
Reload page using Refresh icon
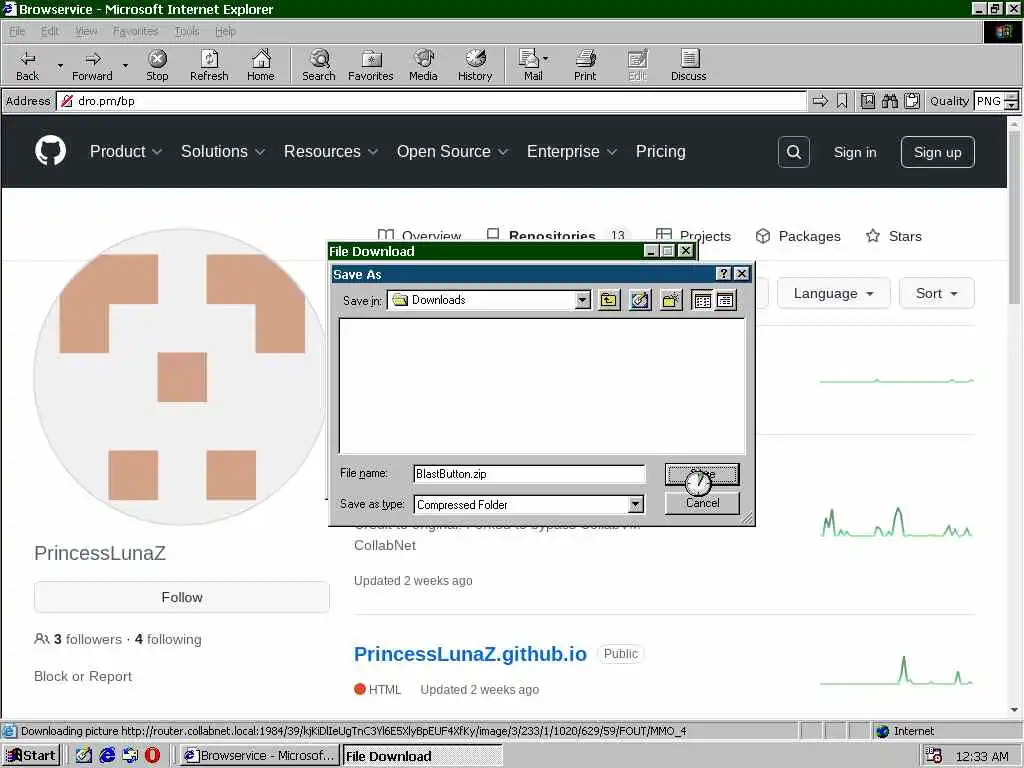click(209, 65)
